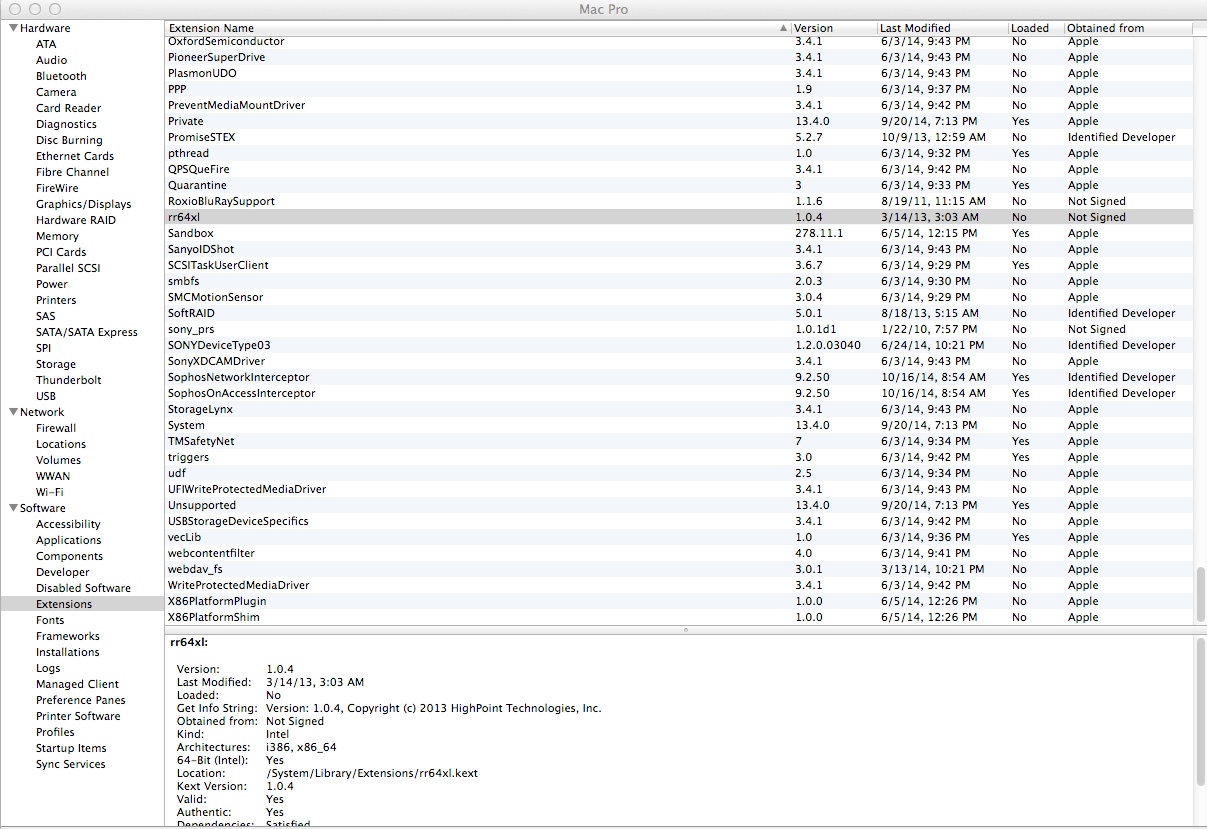Select Installations in the sidebar

point(68,652)
